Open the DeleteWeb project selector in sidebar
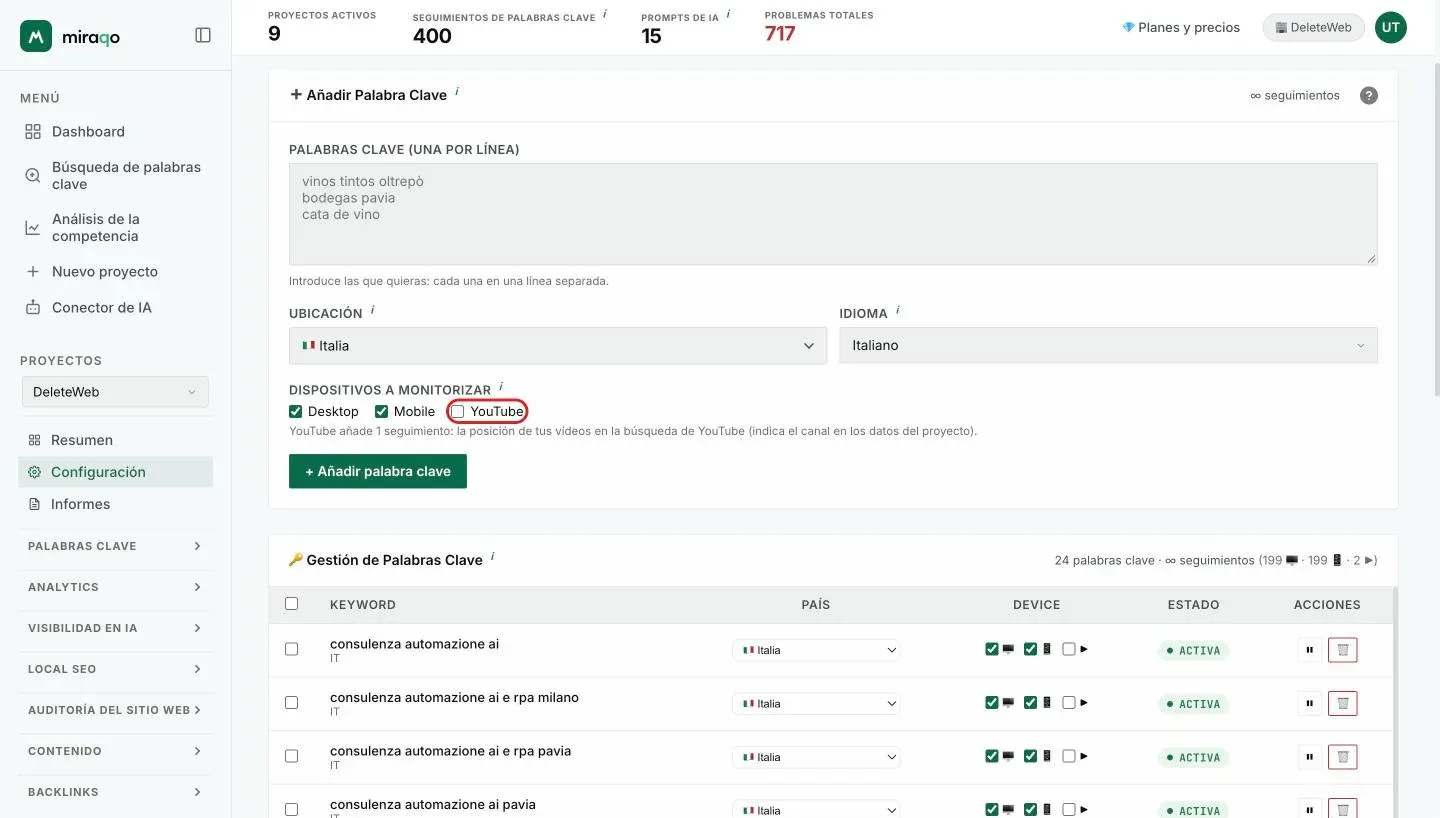 click(115, 392)
